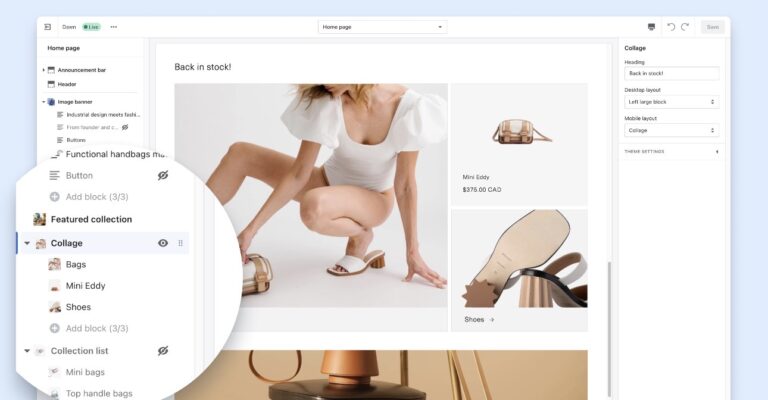Collapse the Collage section tree
Viewport: 768px width, 400px height.
tap(27, 243)
